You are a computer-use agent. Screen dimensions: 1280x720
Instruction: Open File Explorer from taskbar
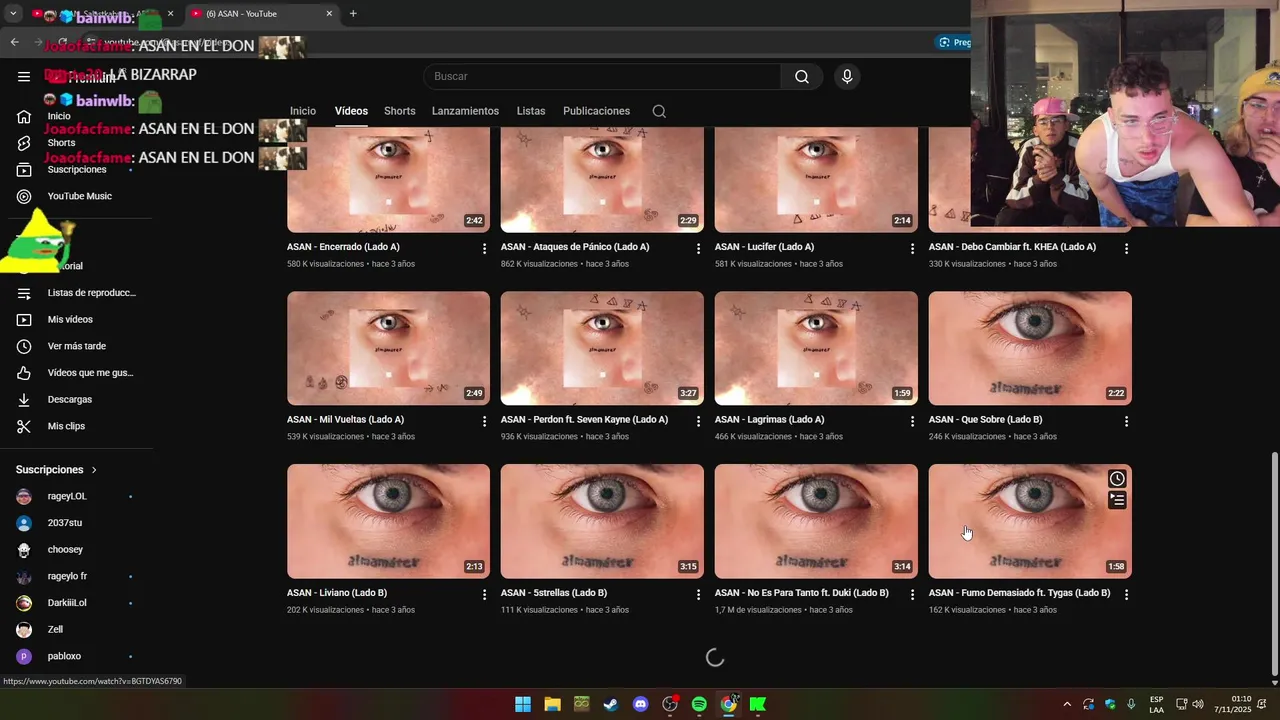[x=552, y=704]
